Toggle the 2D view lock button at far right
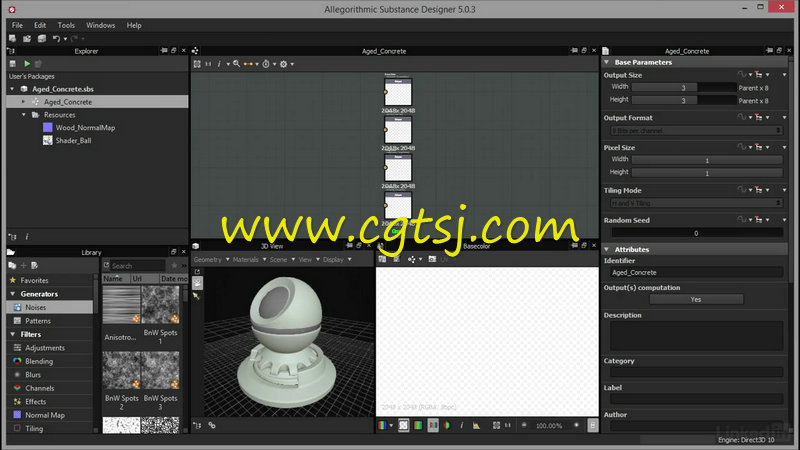 592,425
